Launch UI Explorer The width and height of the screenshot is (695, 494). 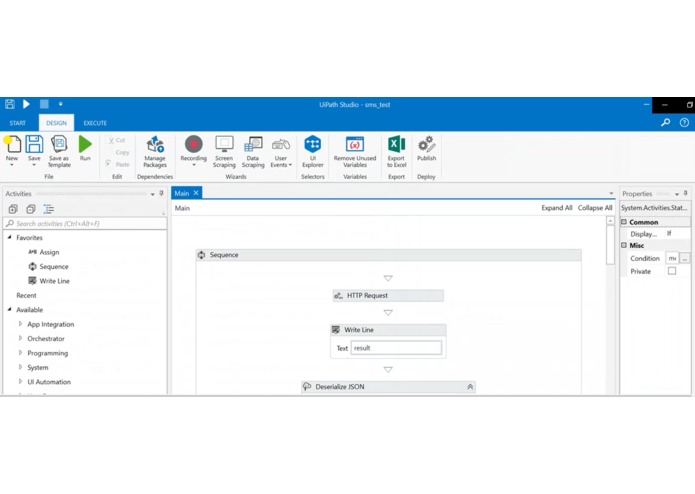313,152
